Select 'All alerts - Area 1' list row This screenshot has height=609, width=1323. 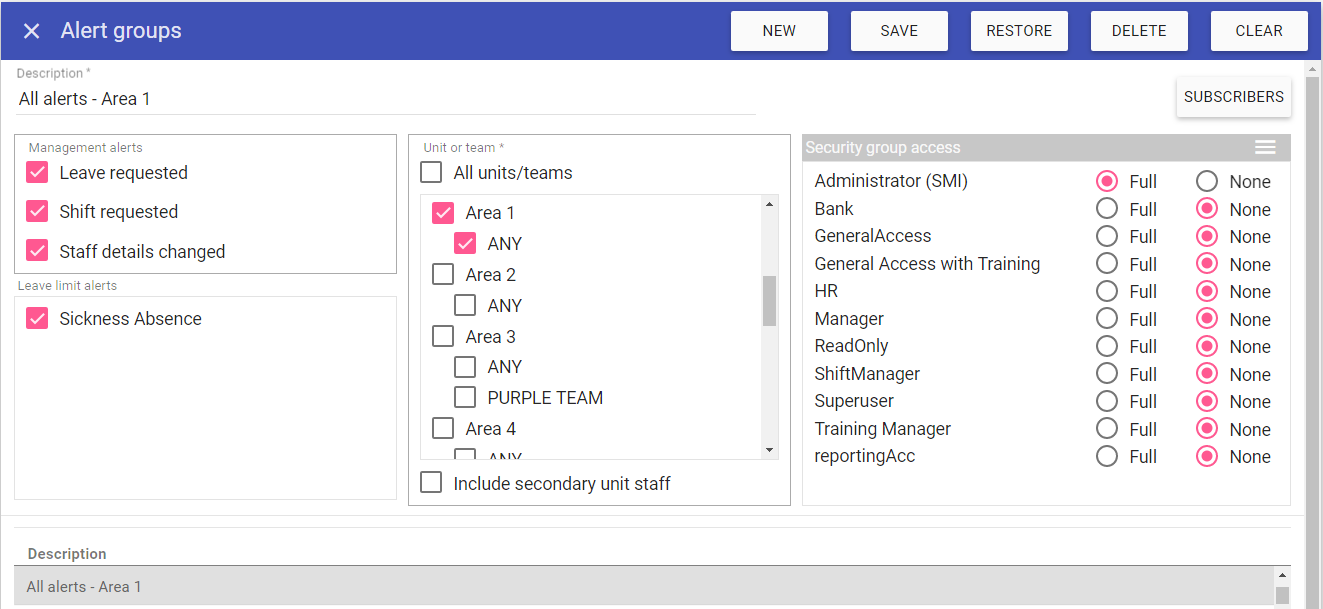coord(640,587)
